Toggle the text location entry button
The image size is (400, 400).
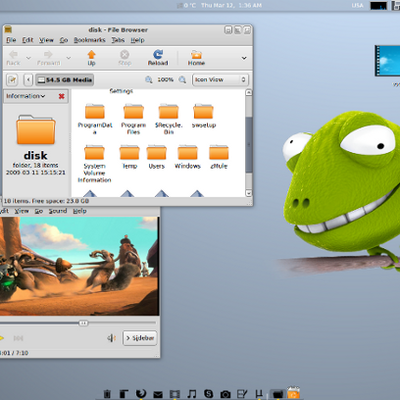[12, 80]
